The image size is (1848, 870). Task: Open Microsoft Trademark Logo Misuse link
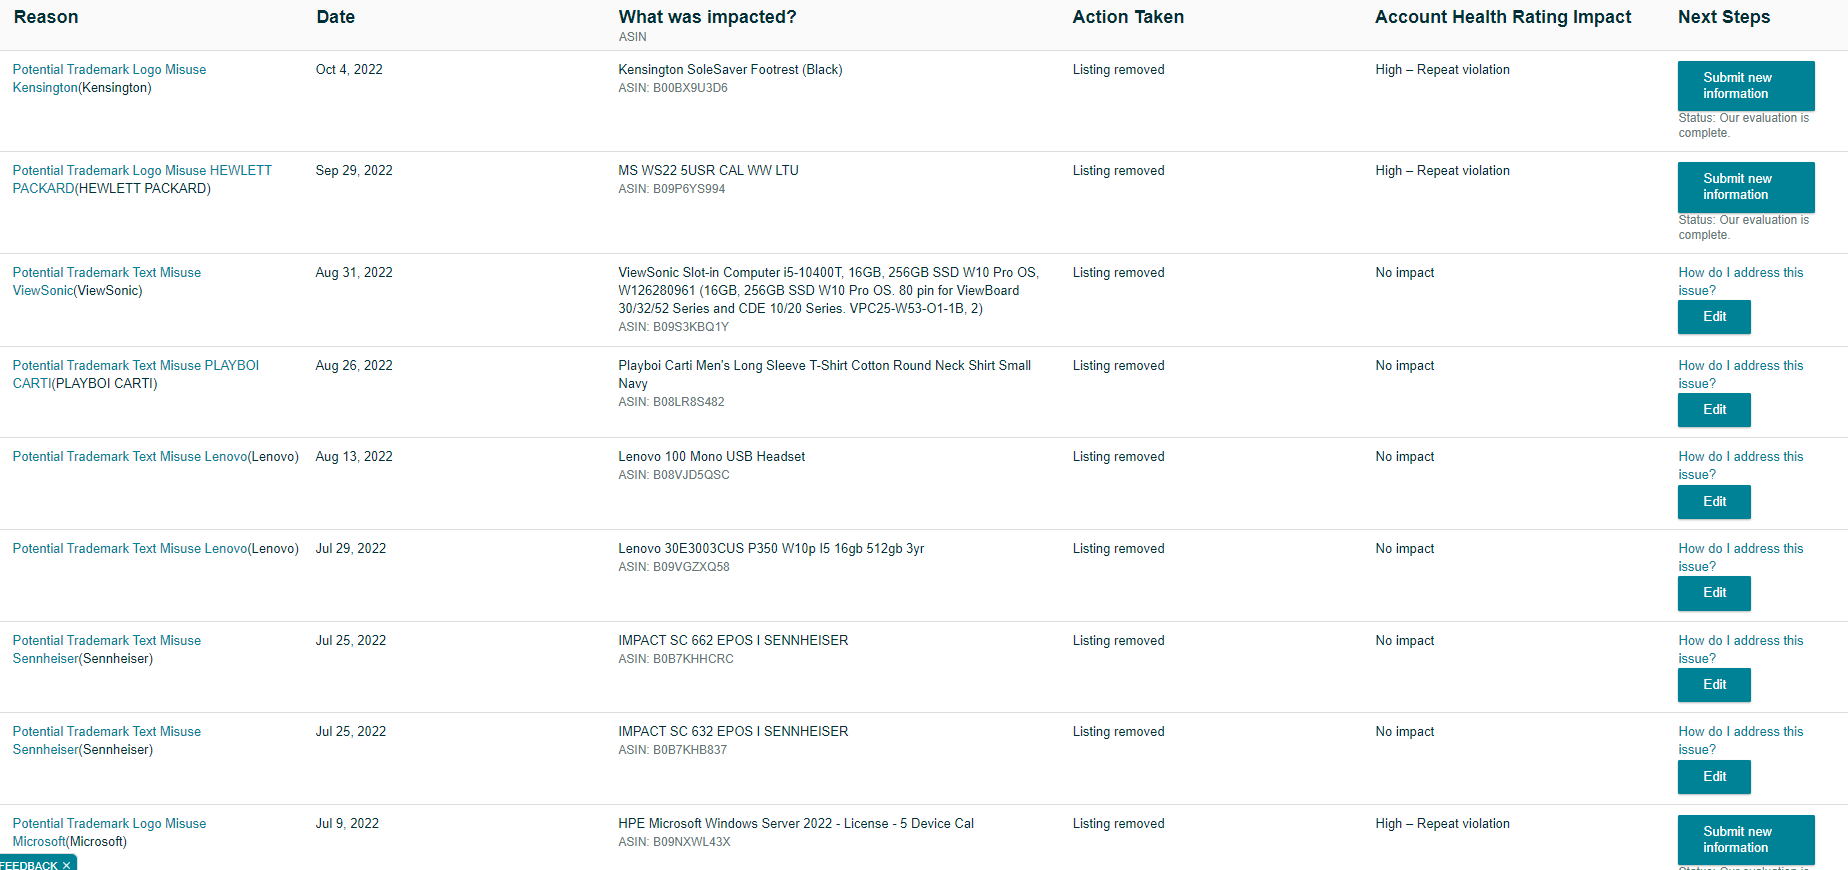[109, 824]
